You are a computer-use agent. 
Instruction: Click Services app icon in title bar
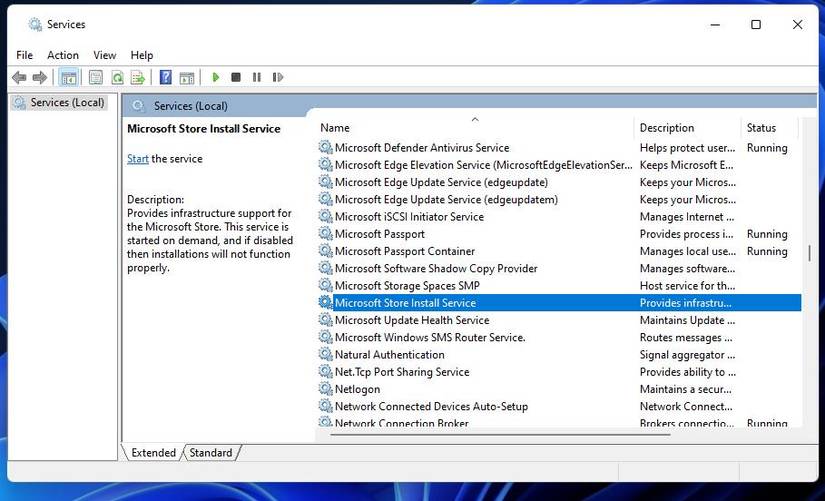35,24
